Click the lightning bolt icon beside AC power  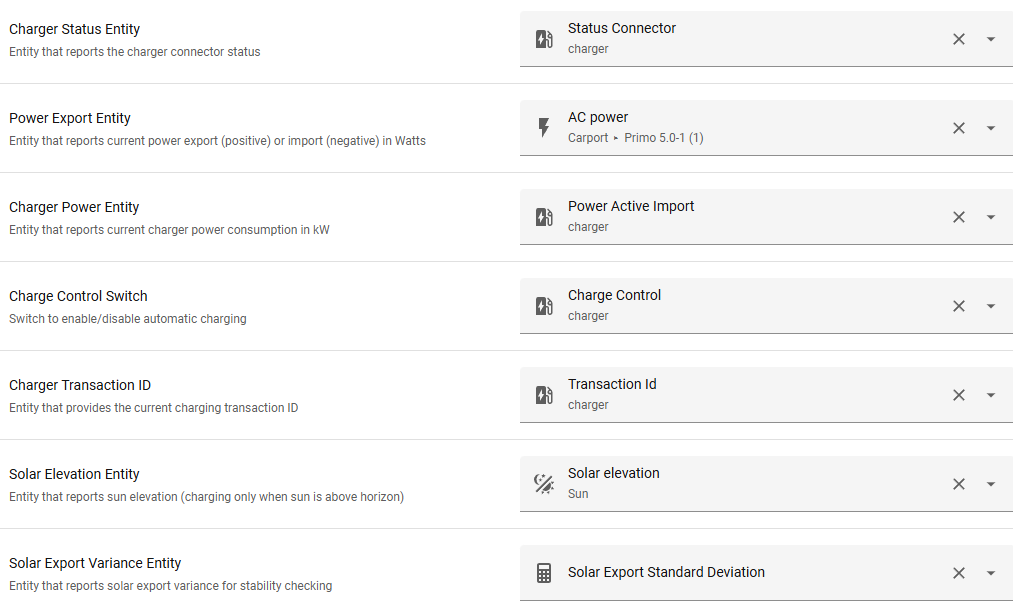[544, 128]
